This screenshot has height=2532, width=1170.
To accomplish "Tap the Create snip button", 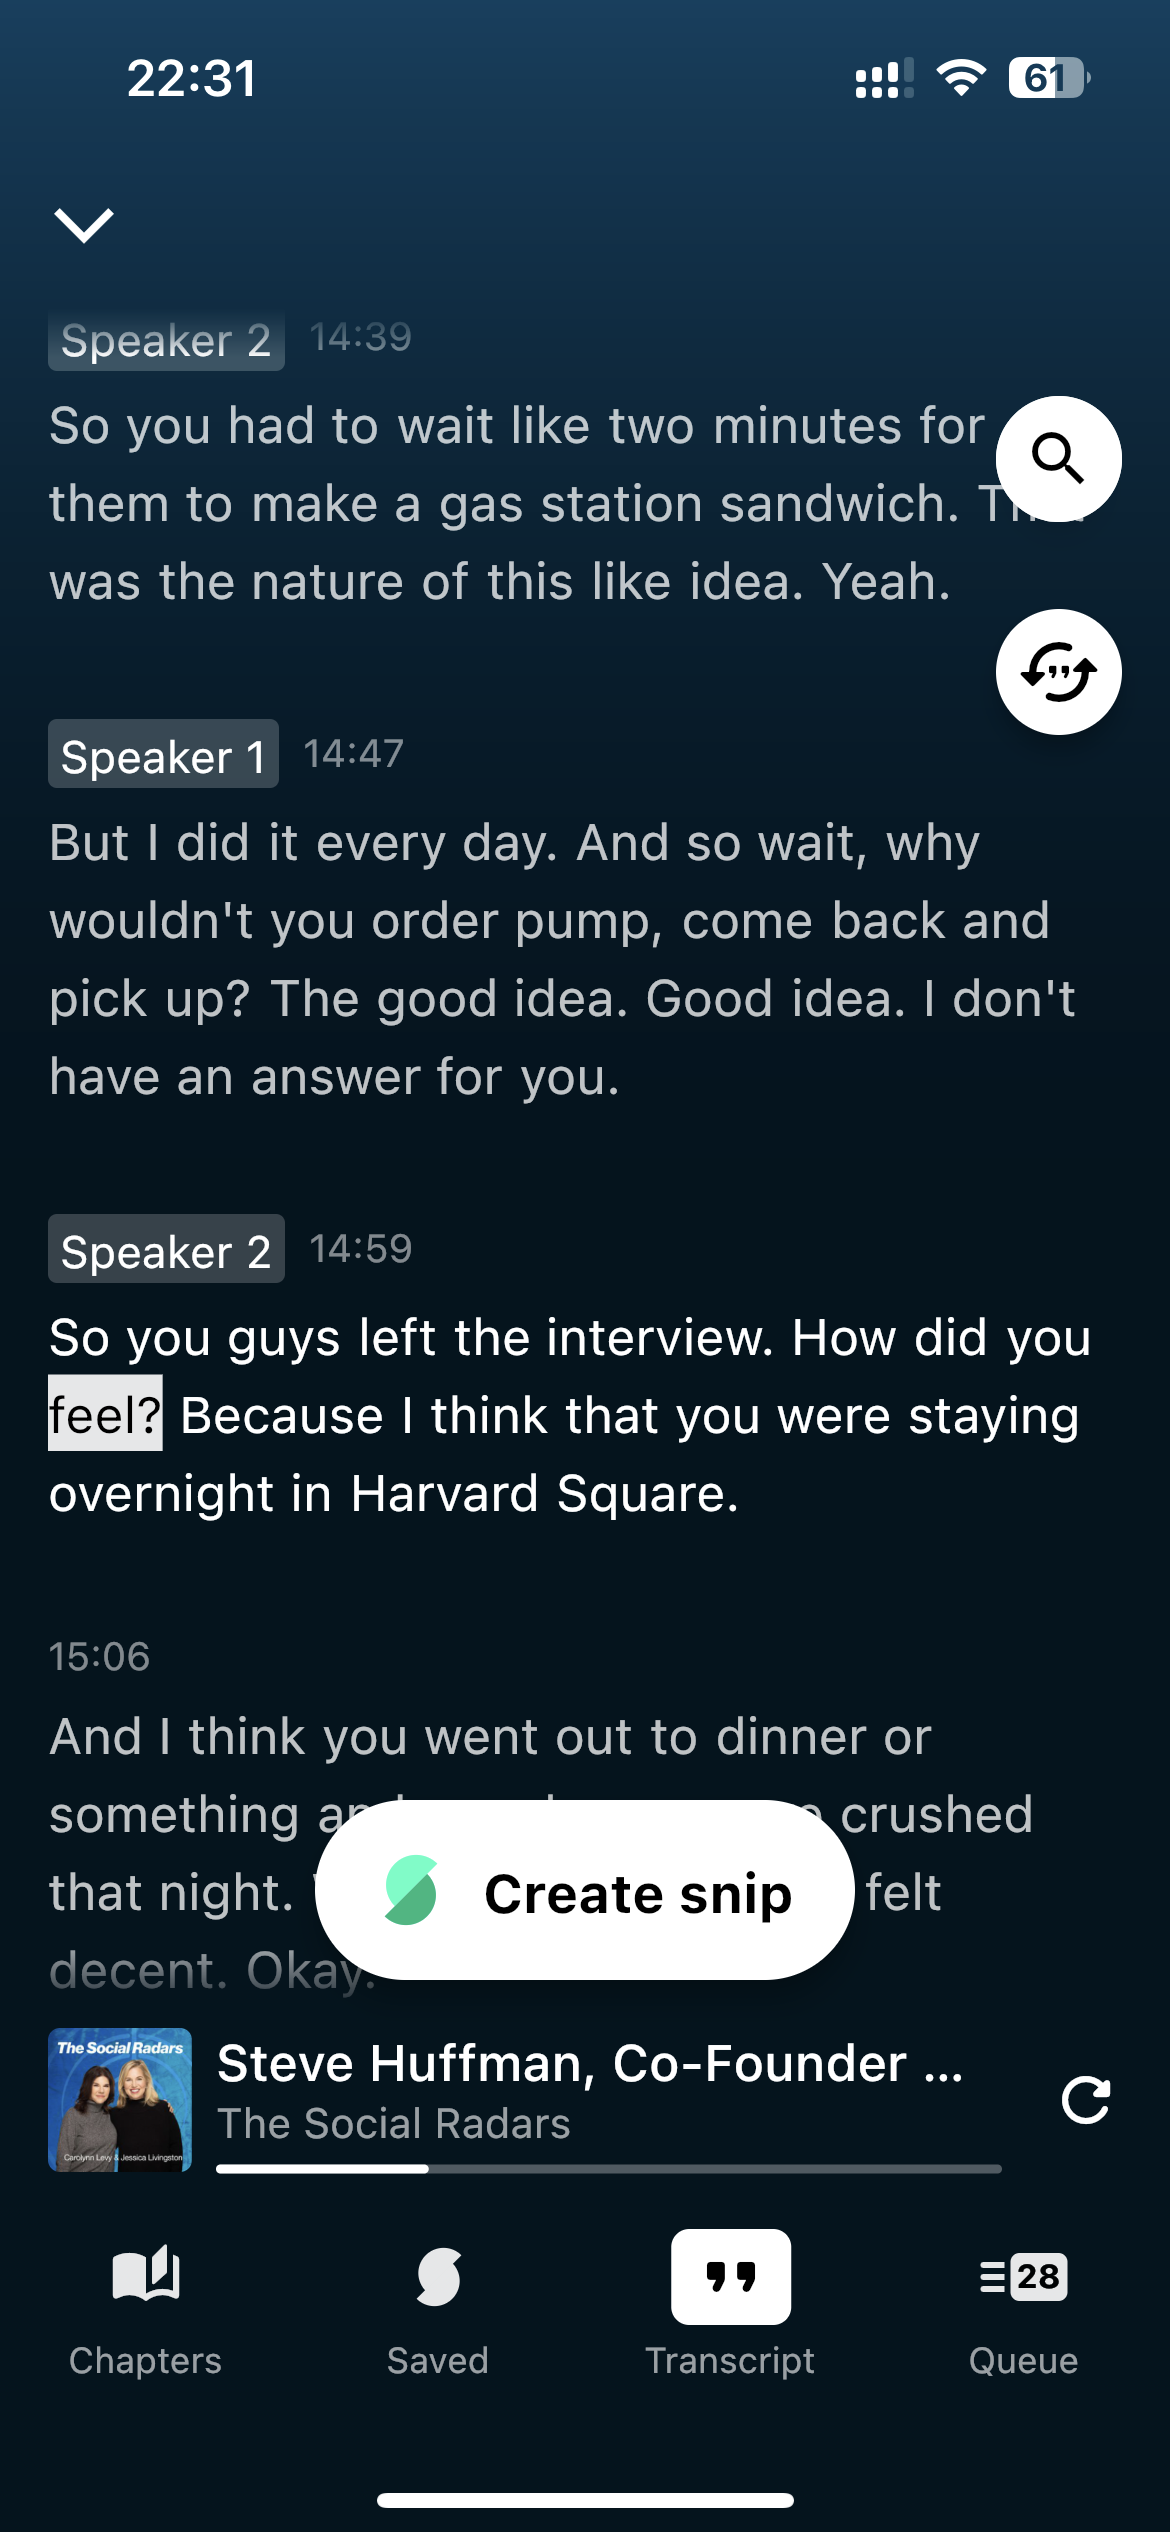I will (585, 1891).
